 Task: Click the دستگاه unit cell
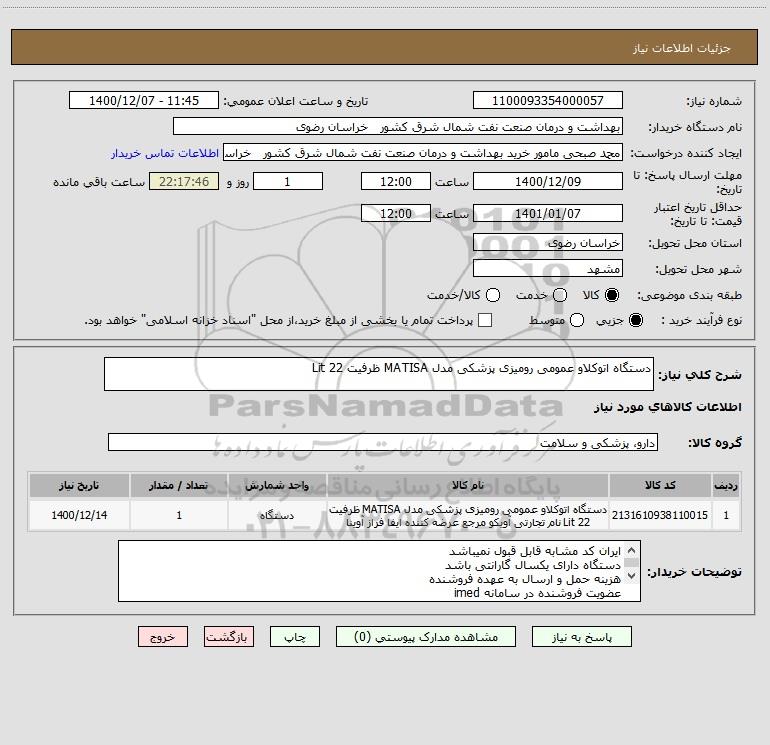pos(277,515)
